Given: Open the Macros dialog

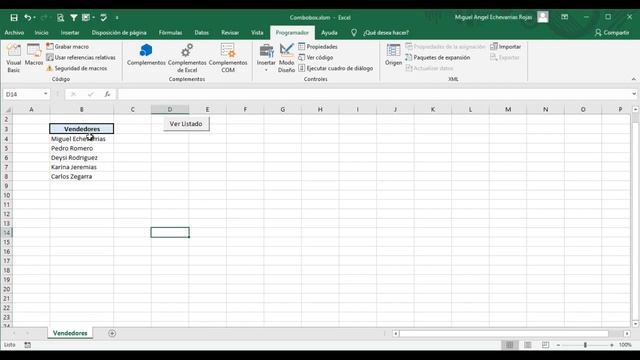Looking at the screenshot, I should click(x=33, y=55).
